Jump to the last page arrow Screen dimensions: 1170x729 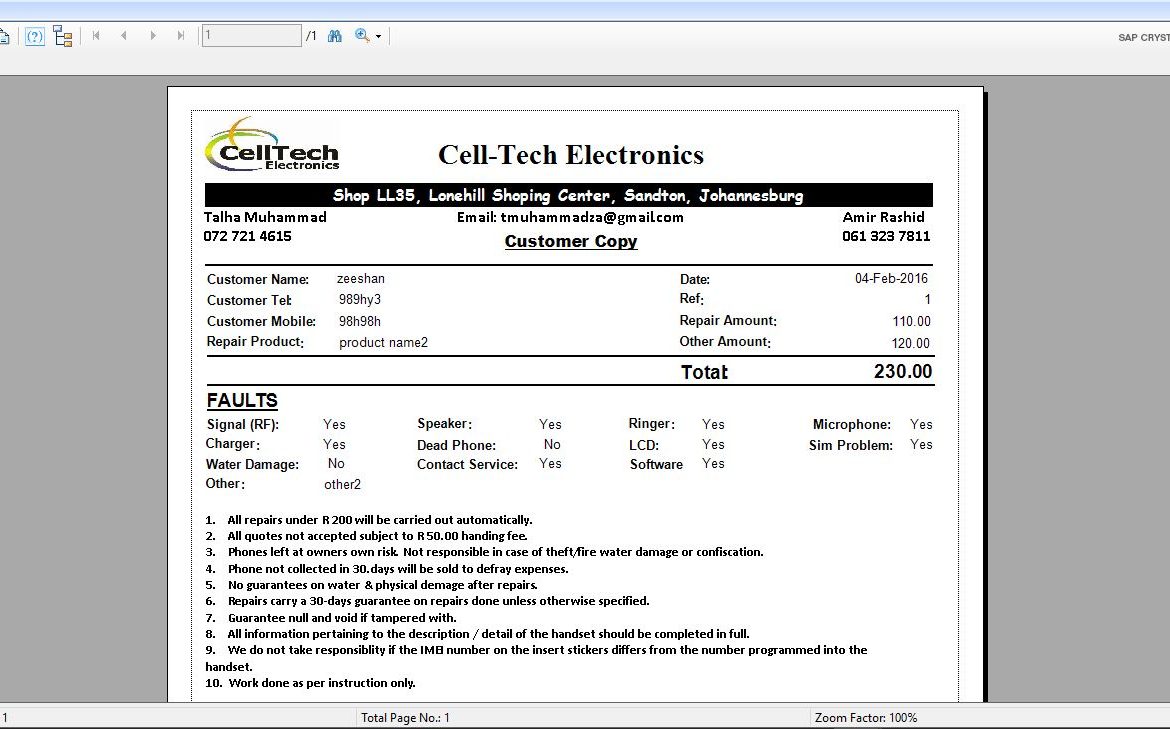[181, 36]
